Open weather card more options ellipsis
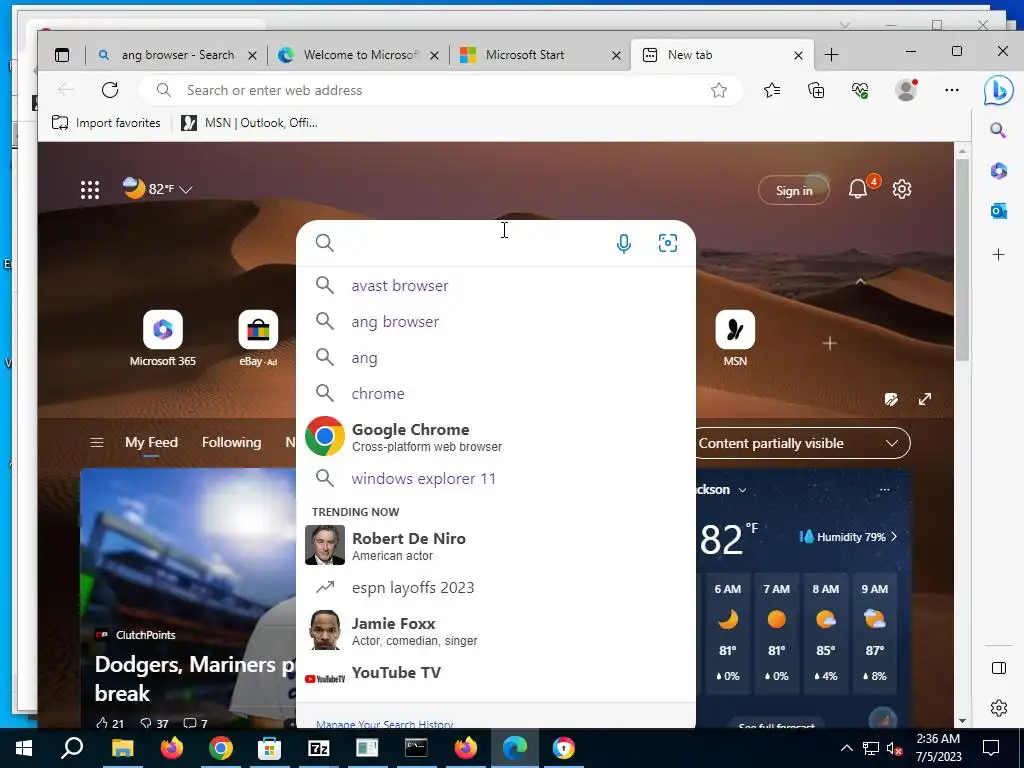This screenshot has width=1024, height=768. (884, 490)
